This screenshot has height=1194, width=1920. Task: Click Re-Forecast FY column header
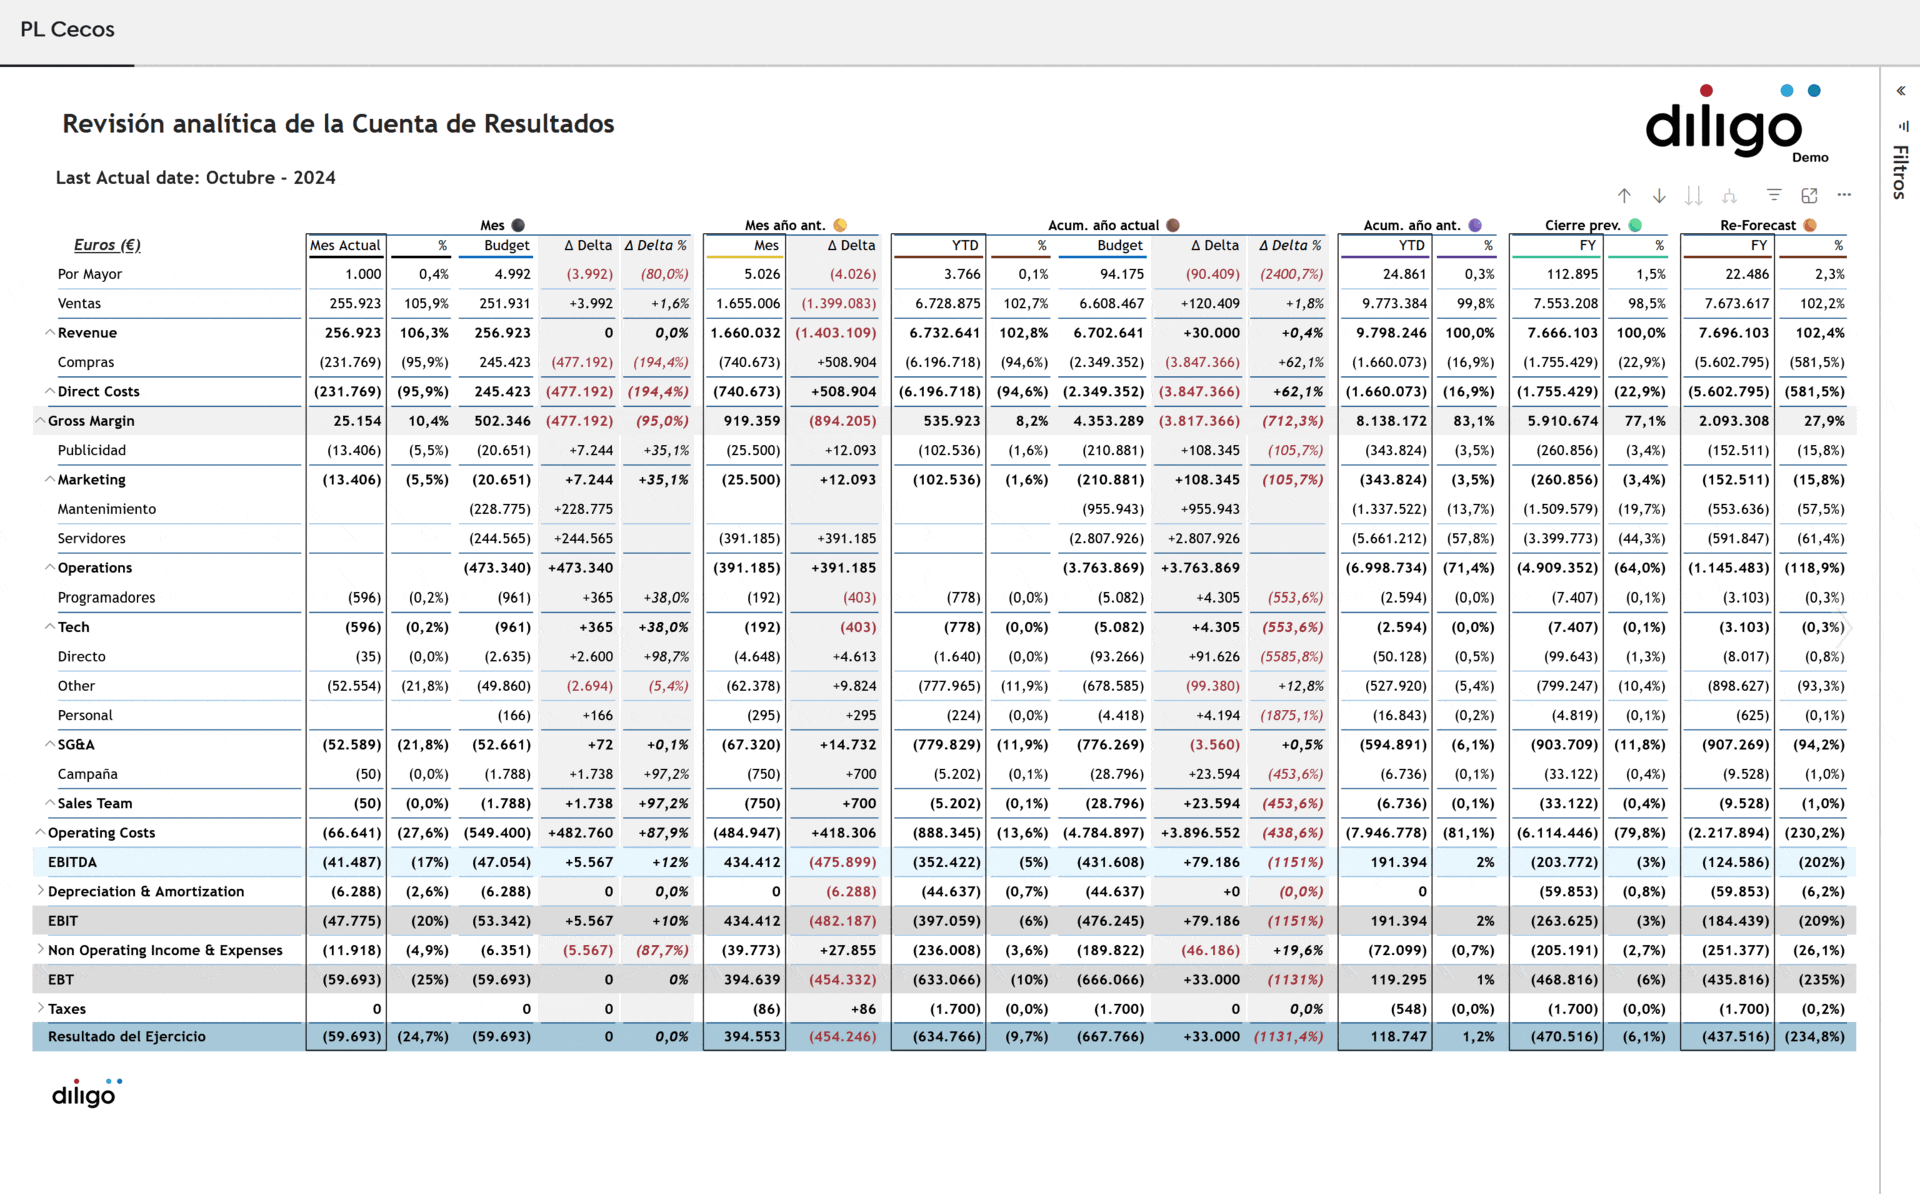(1759, 245)
